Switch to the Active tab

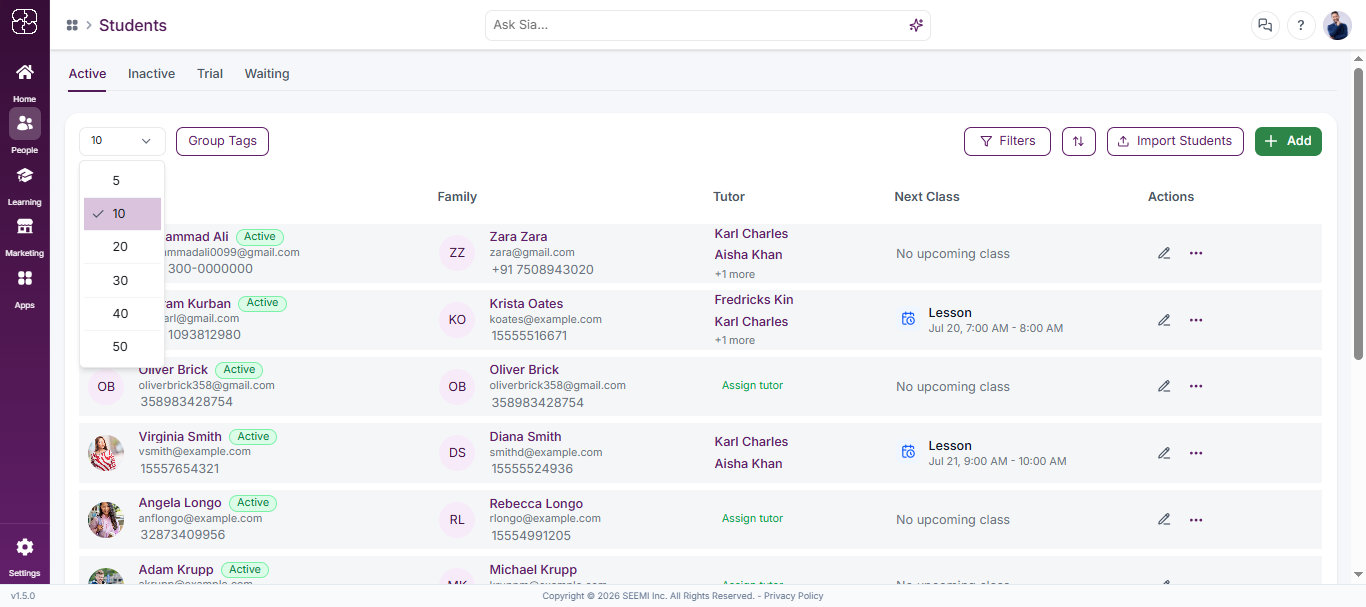pyautogui.click(x=87, y=74)
